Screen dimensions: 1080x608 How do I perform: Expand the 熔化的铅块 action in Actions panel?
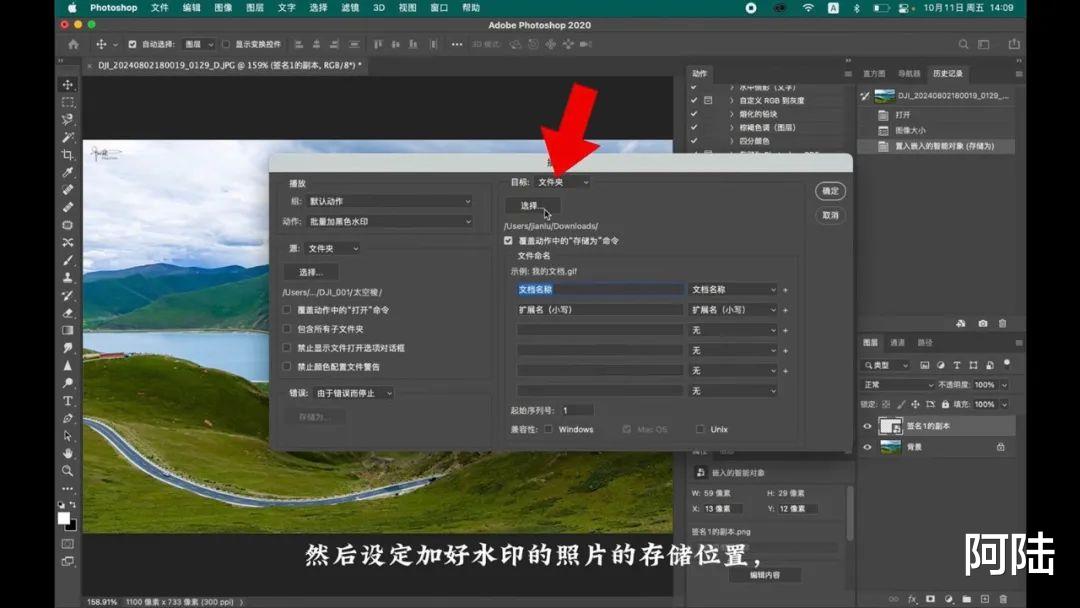731,114
